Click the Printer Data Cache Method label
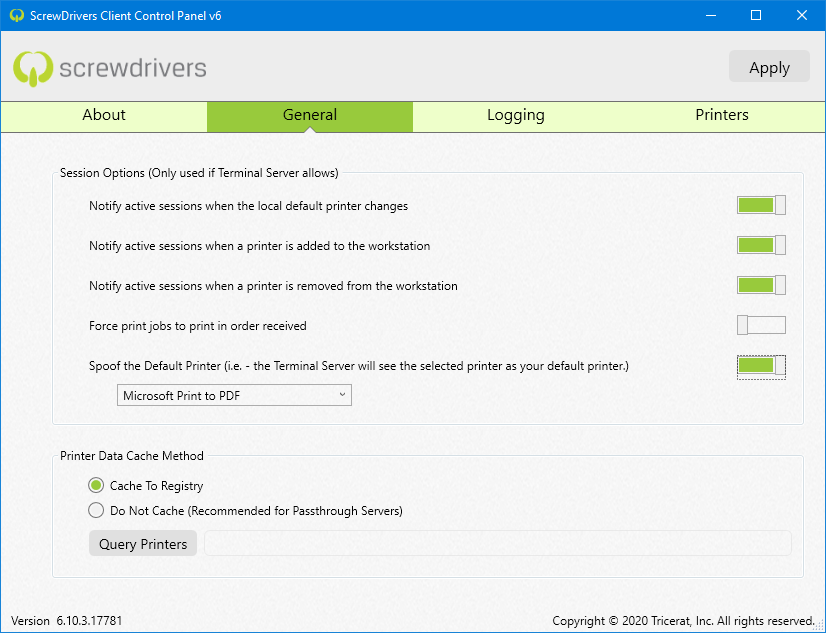The image size is (826, 633). (132, 456)
